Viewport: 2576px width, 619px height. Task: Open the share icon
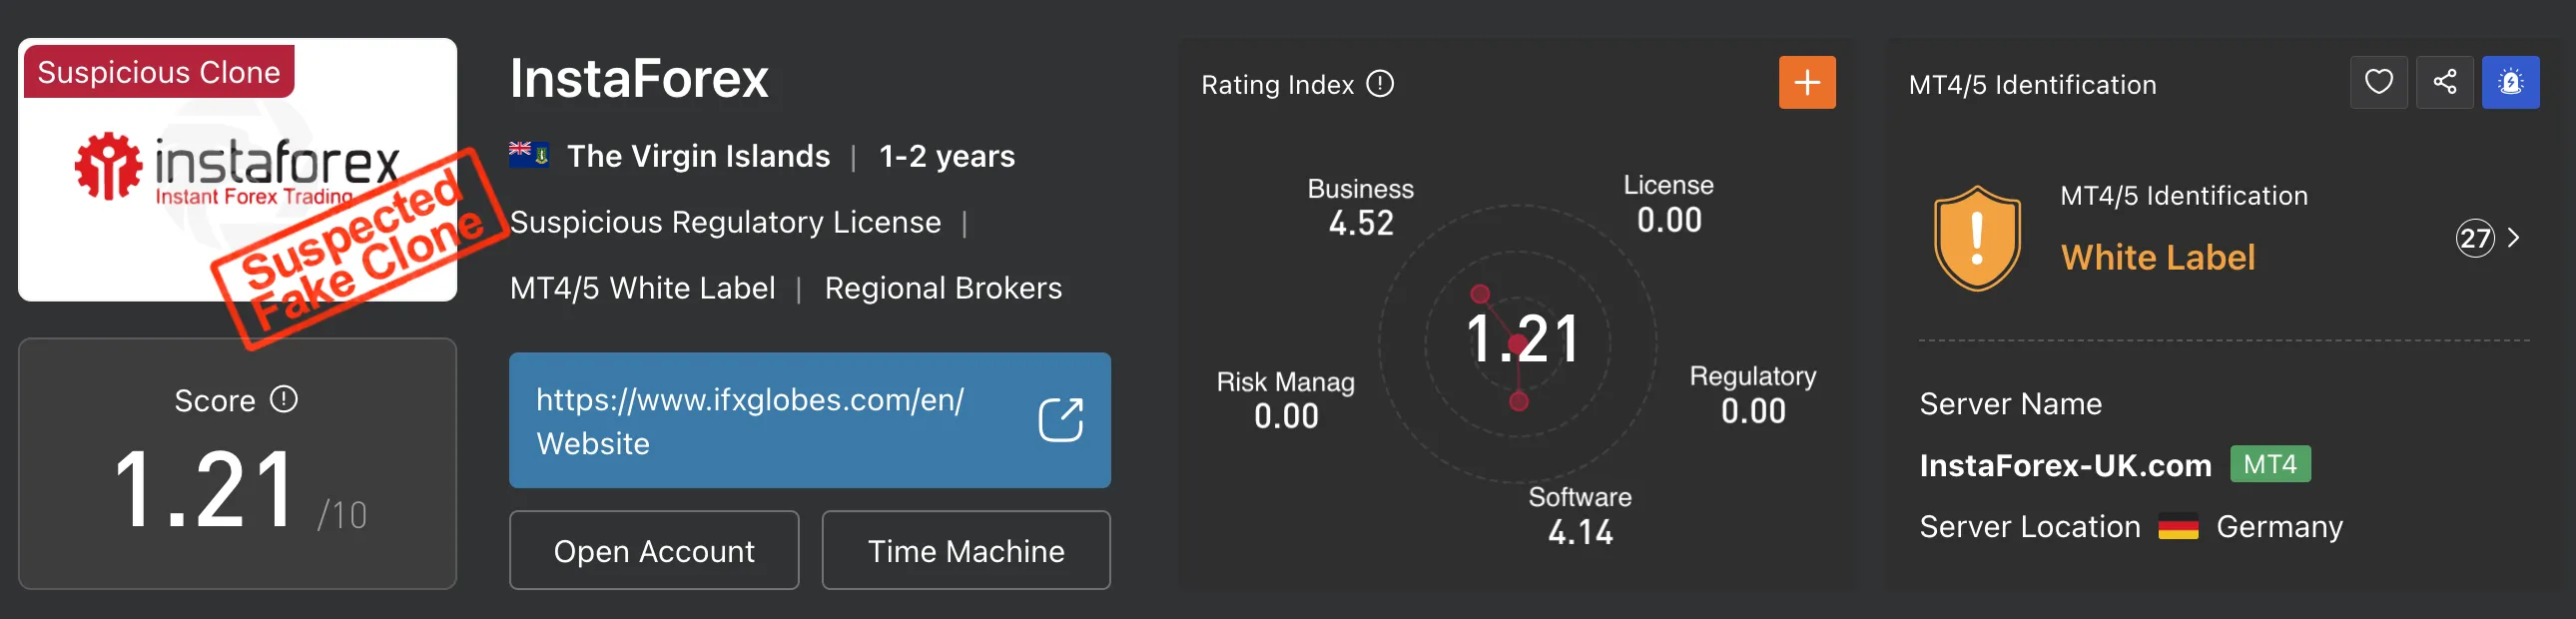(x=2444, y=82)
